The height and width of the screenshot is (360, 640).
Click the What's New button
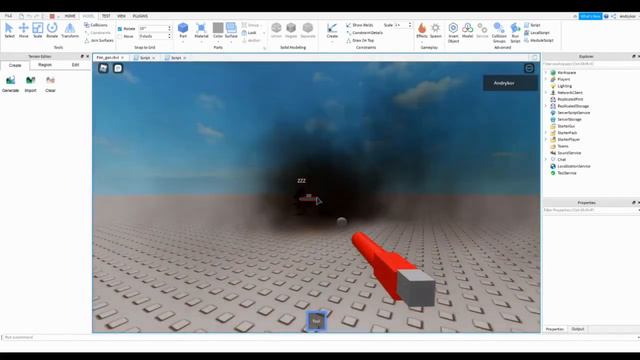(590, 16)
